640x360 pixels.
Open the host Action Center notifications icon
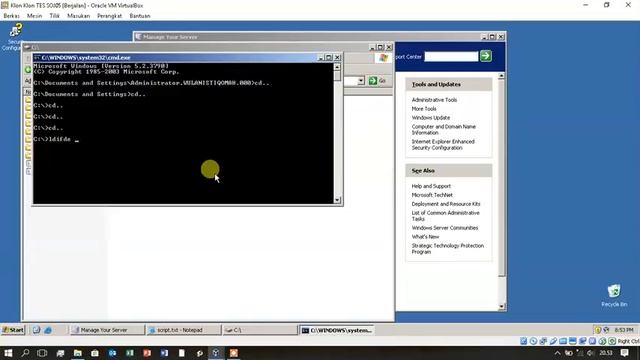(624, 353)
